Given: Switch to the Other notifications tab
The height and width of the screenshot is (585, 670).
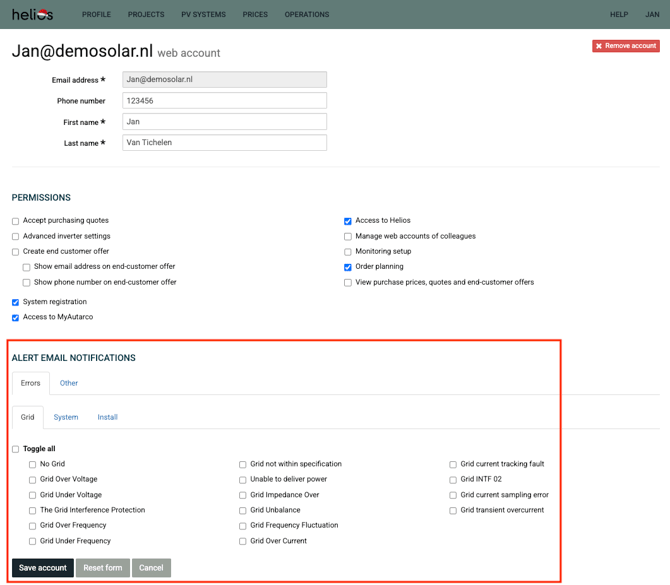Looking at the screenshot, I should (x=69, y=383).
